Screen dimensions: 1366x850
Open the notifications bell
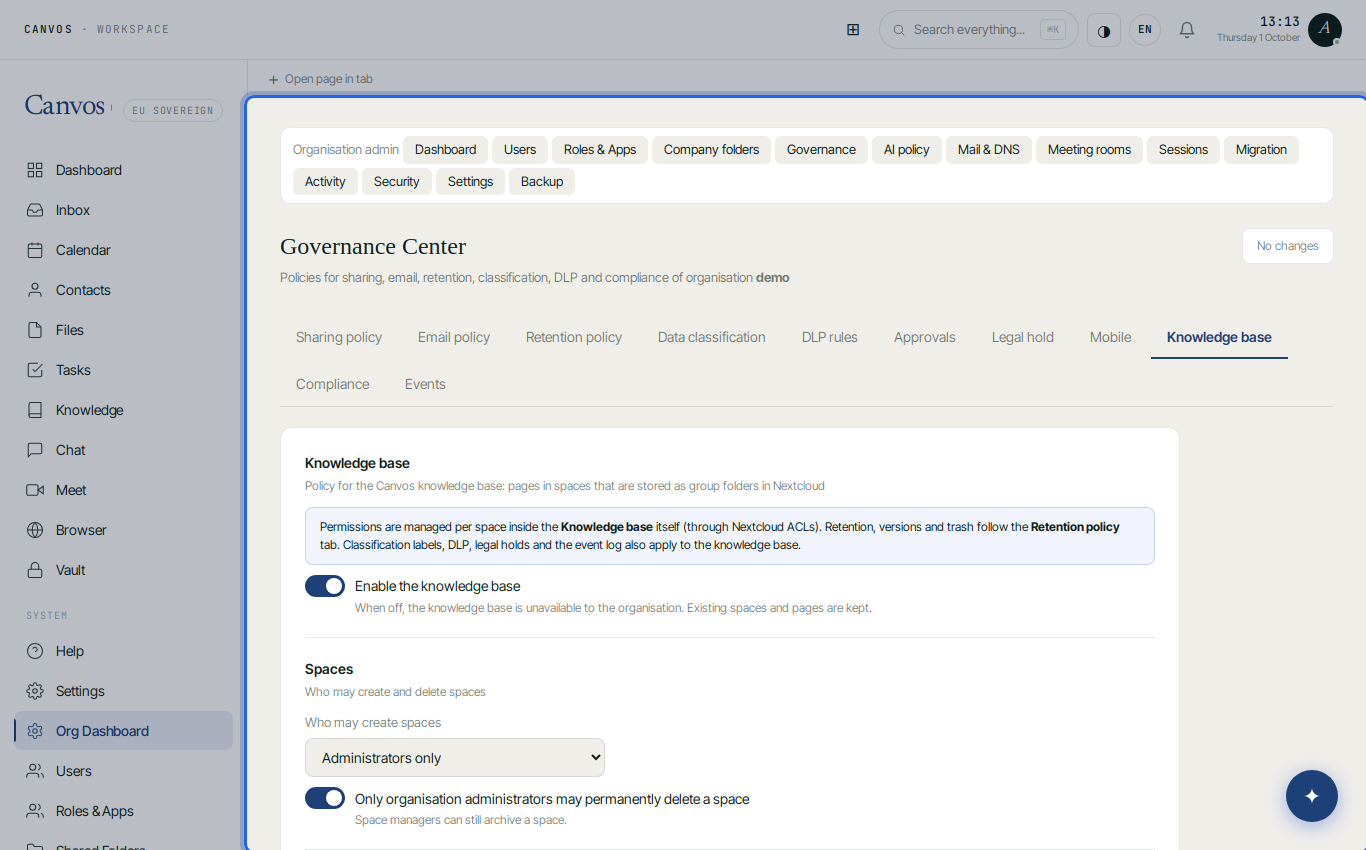click(x=1187, y=30)
